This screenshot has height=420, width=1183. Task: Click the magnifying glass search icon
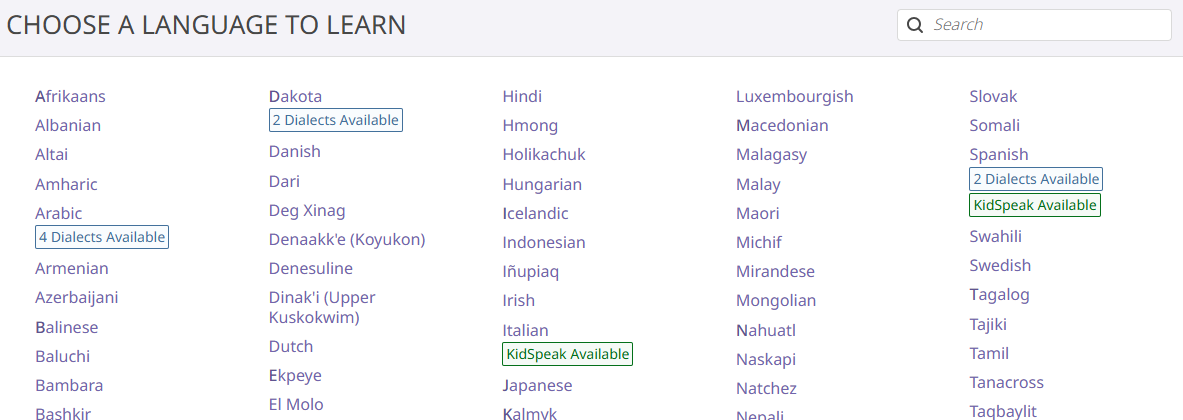pos(914,25)
